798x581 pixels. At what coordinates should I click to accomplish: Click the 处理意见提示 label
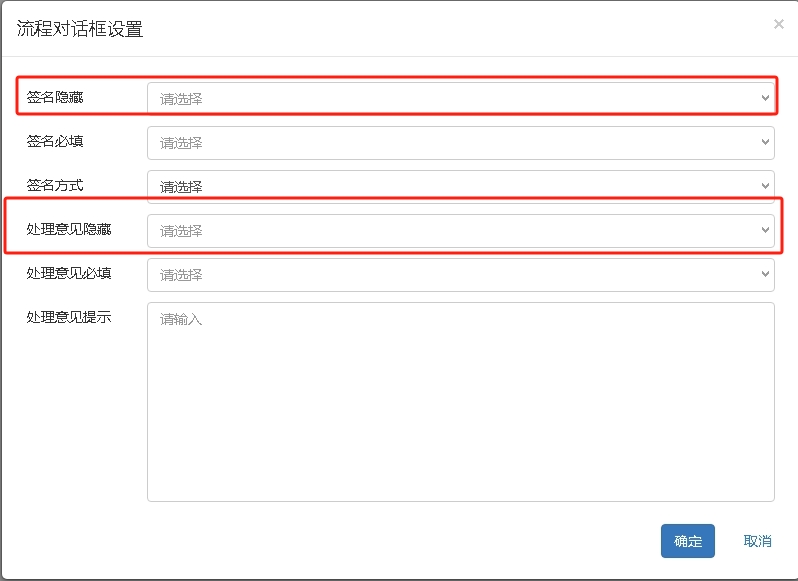69,317
